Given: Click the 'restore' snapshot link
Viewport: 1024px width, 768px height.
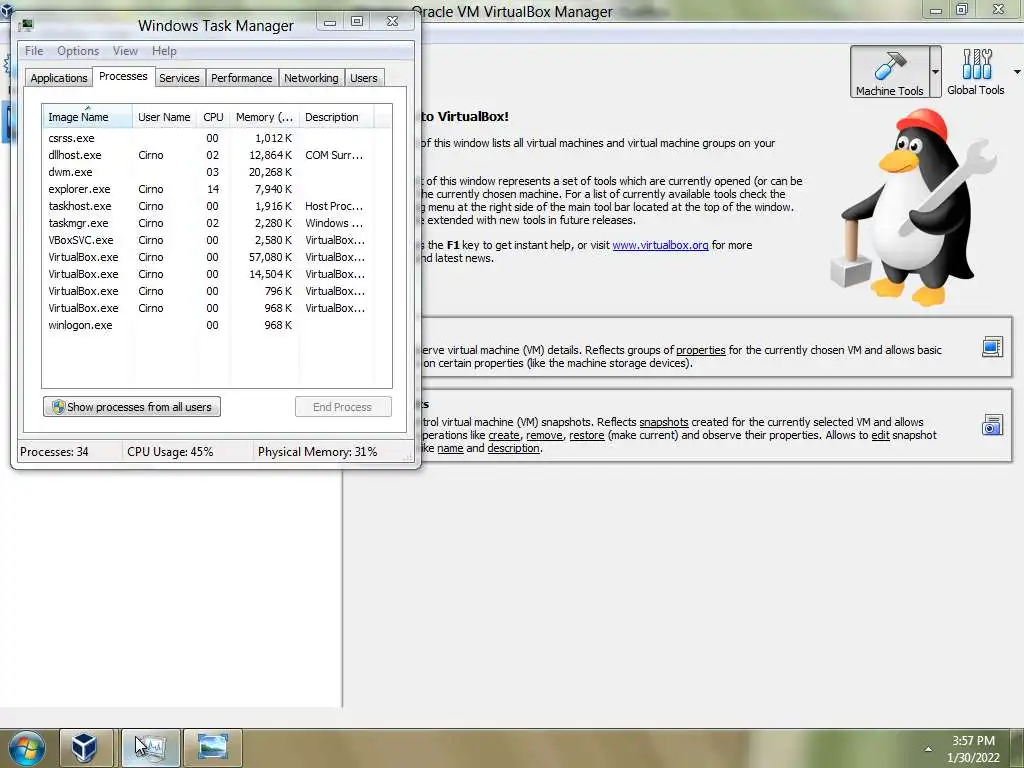Looking at the screenshot, I should tap(586, 435).
